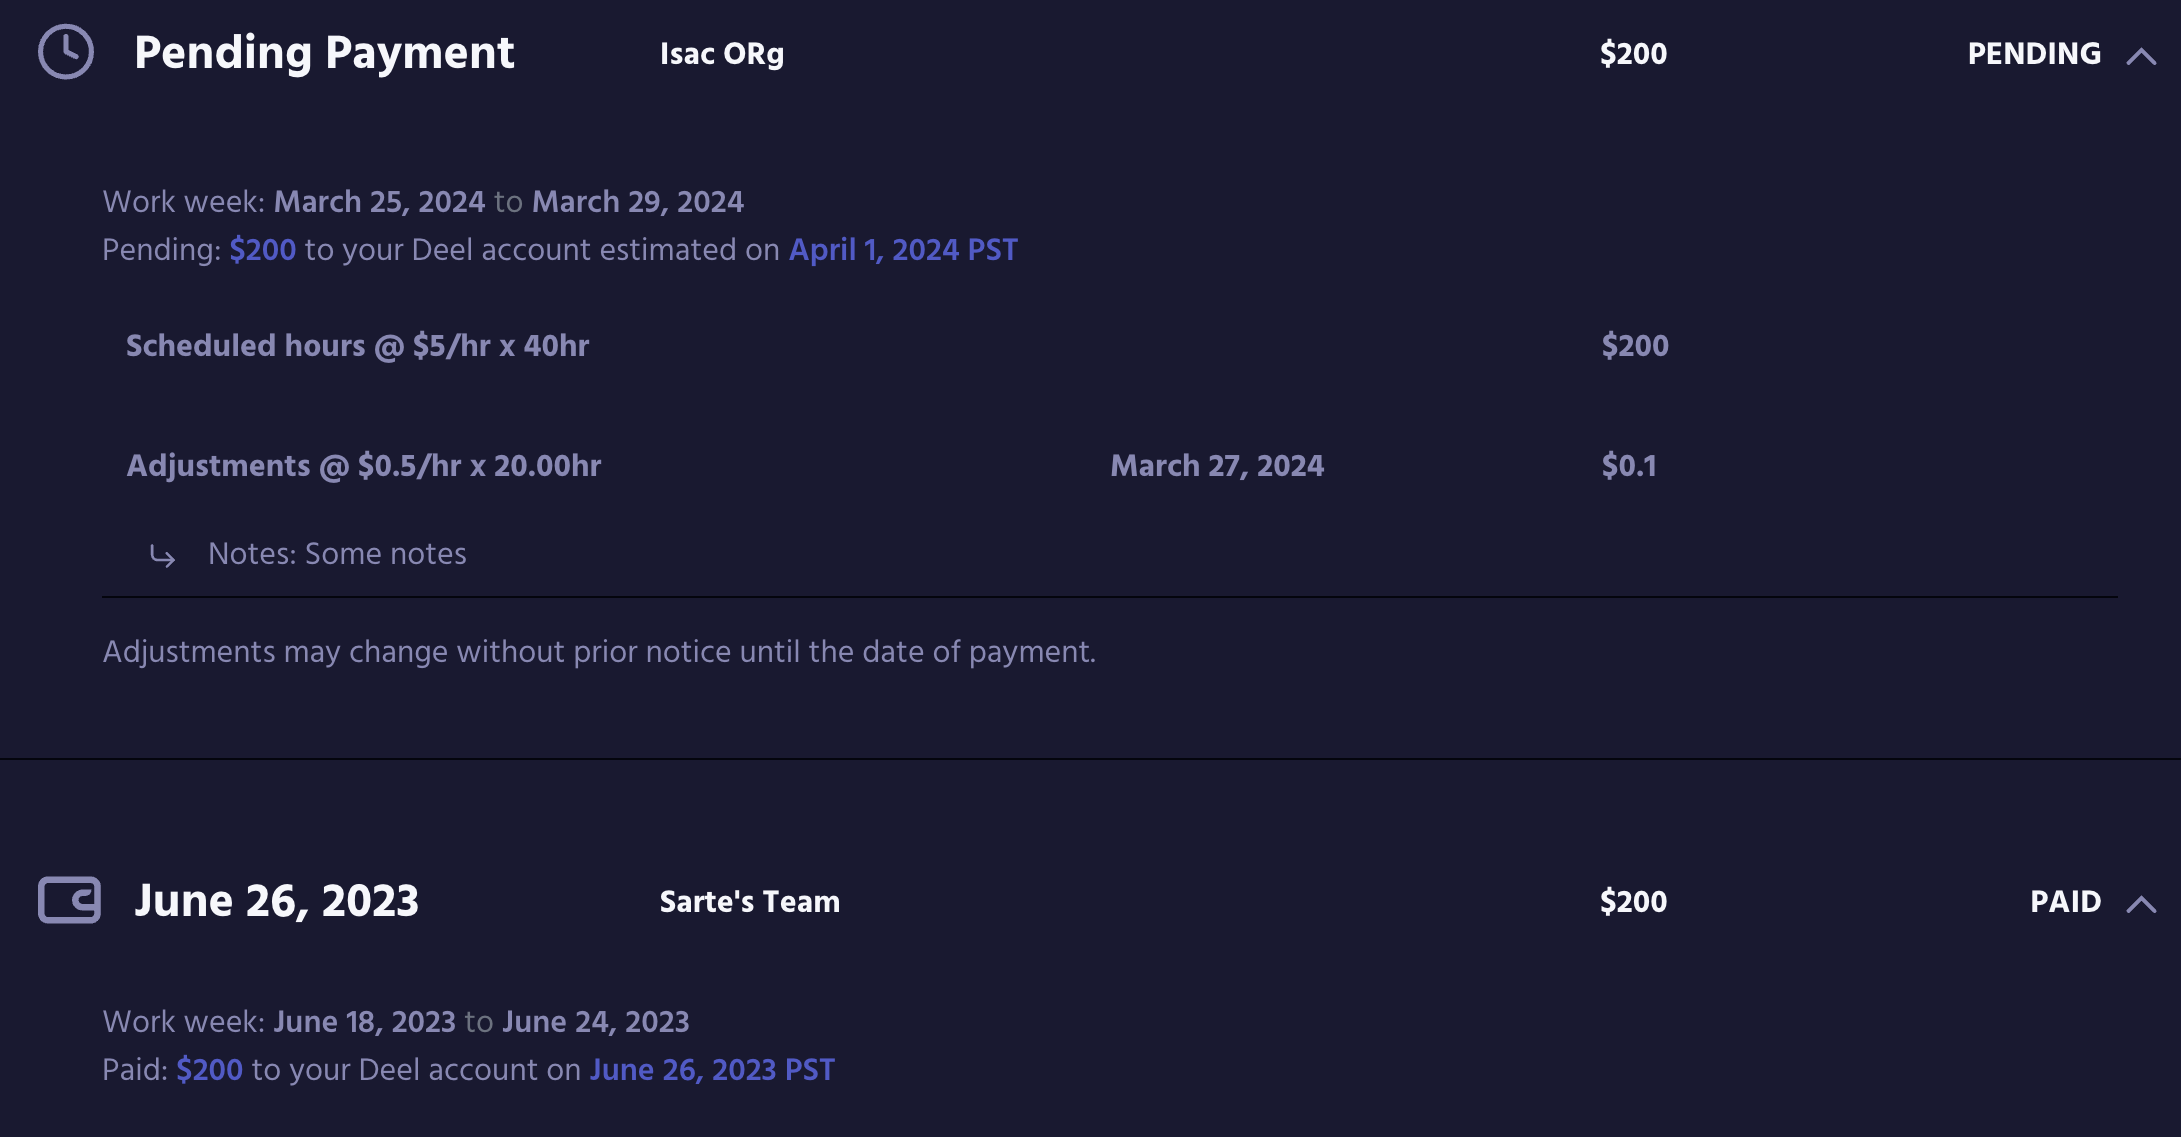Click the June 26, 2023 heading

[276, 901]
